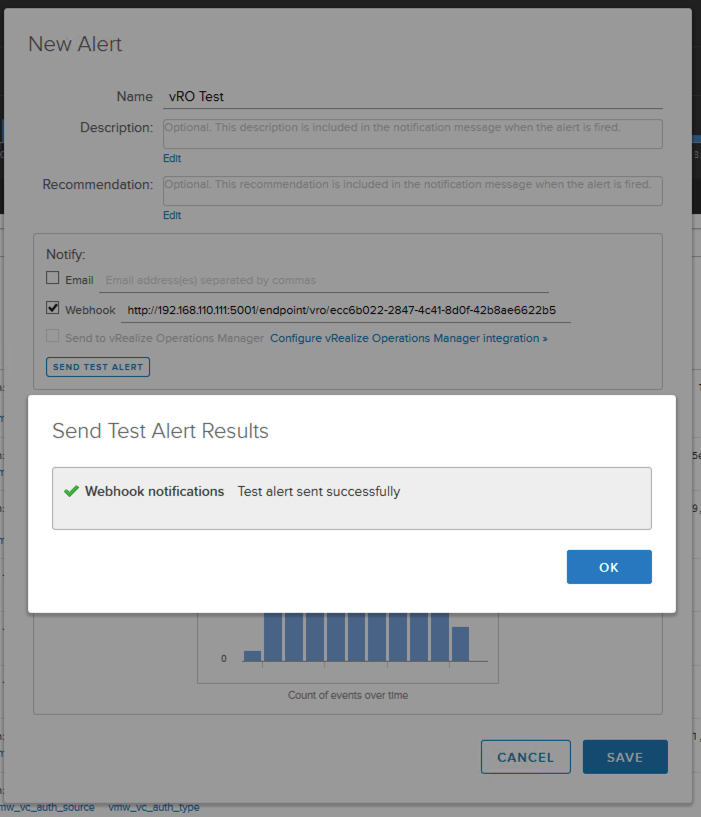Viewport: 701px width, 817px height.
Task: Click into the Description text box
Action: [412, 133]
